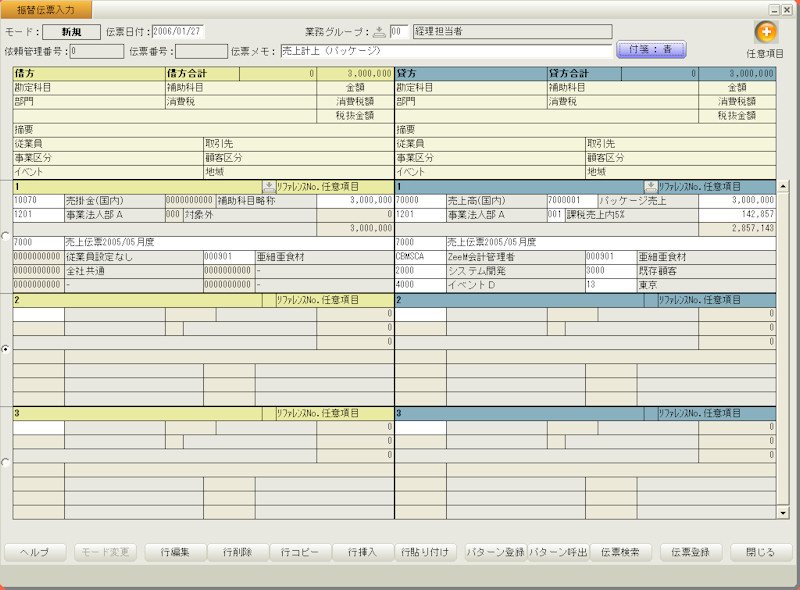Click 全社共通 cell in debit side
The image size is (800, 590).
pos(134,271)
